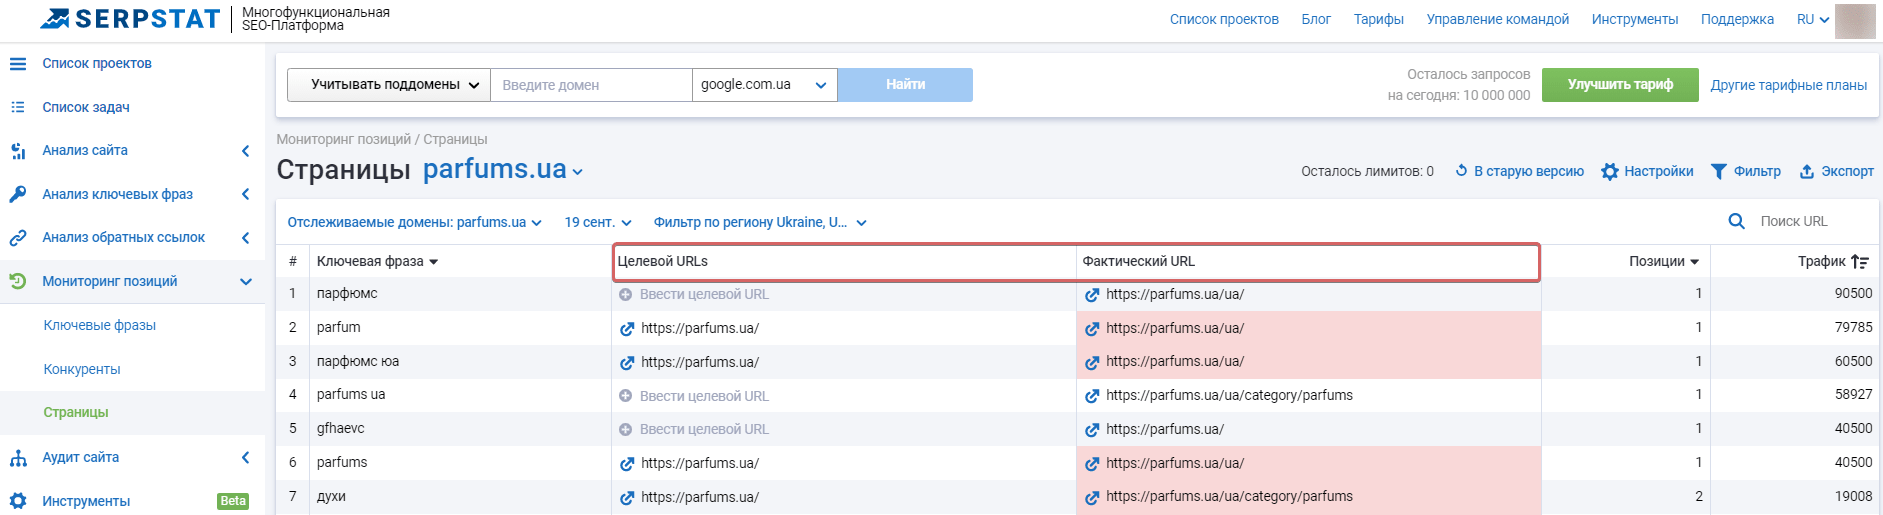This screenshot has height=515, width=1883.
Task: Open the parfums.ua project dropdown in title
Action: 503,170
